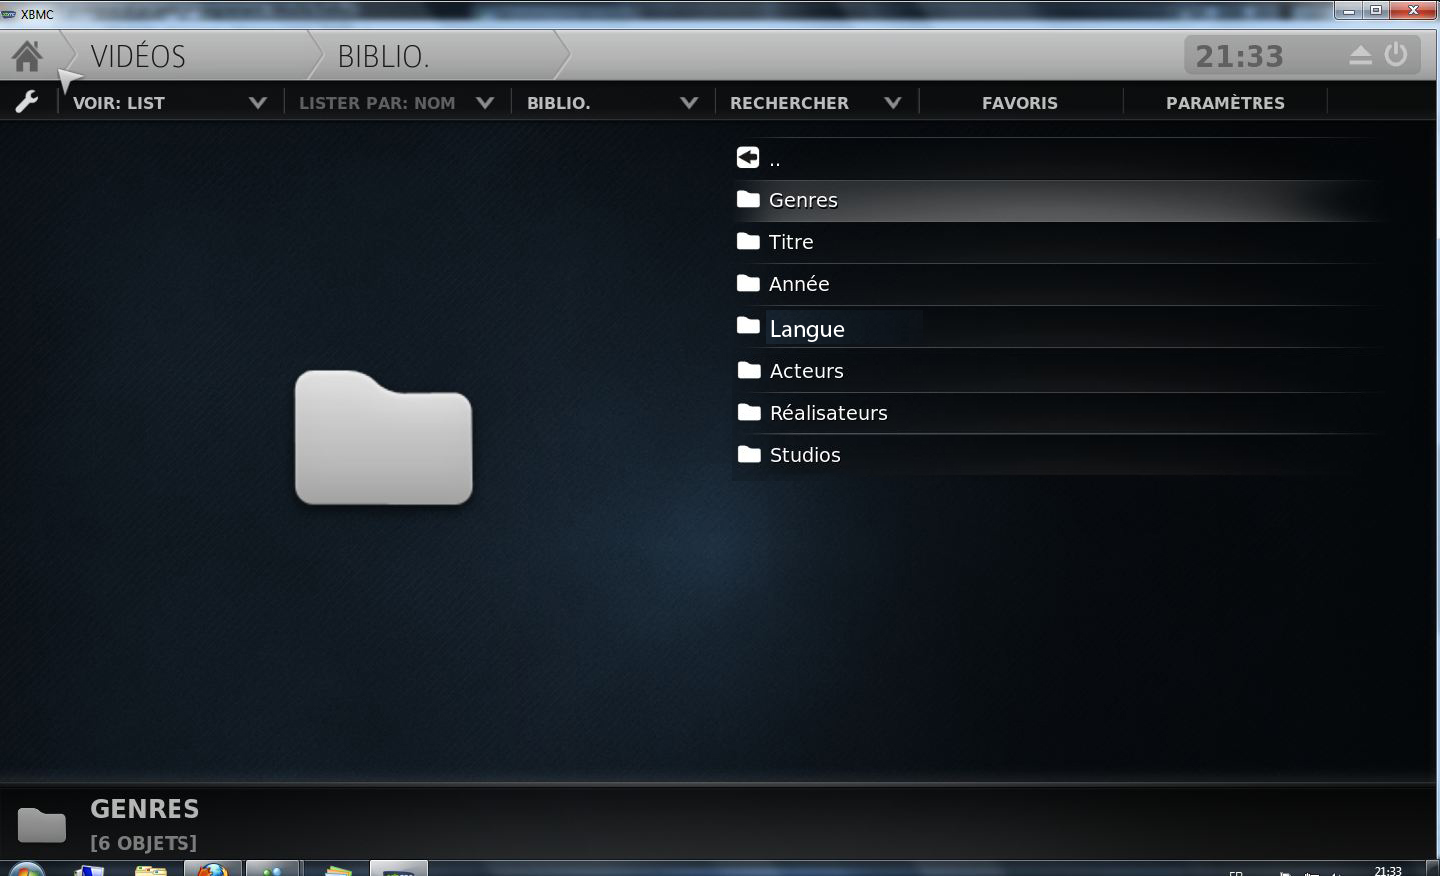Viewport: 1440px width, 876px height.
Task: Click the large folder thumbnail preview
Action: [383, 438]
